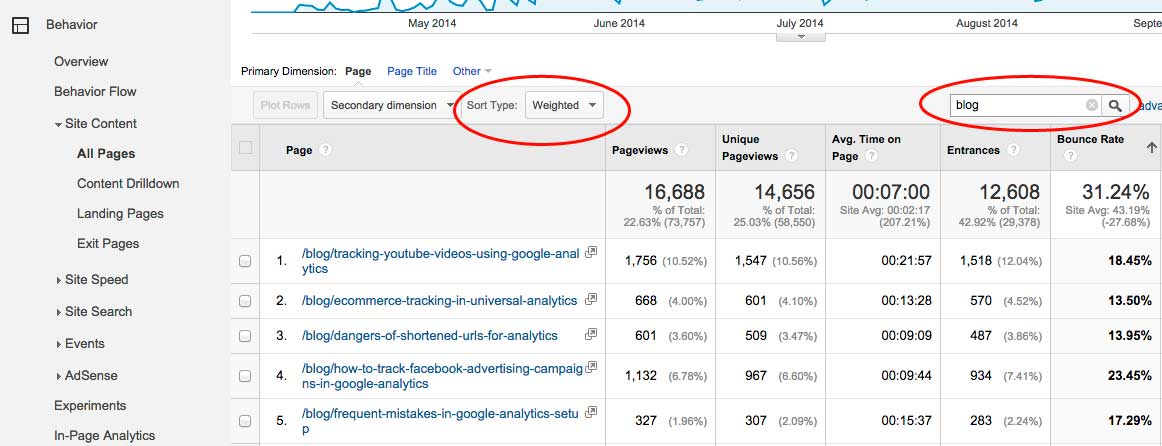Tick the checkbox for row 1
The image size is (1162, 446).
coord(246,261)
